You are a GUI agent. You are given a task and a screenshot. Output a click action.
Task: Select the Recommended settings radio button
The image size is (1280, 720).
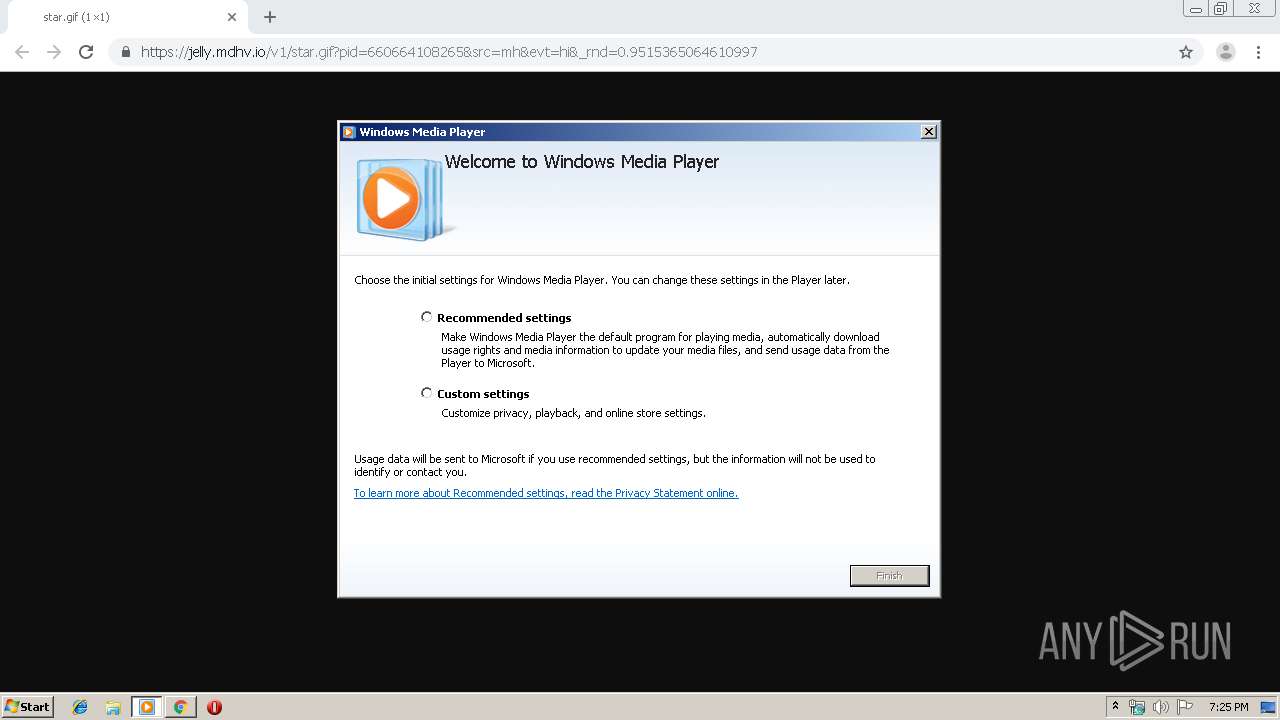(x=427, y=317)
